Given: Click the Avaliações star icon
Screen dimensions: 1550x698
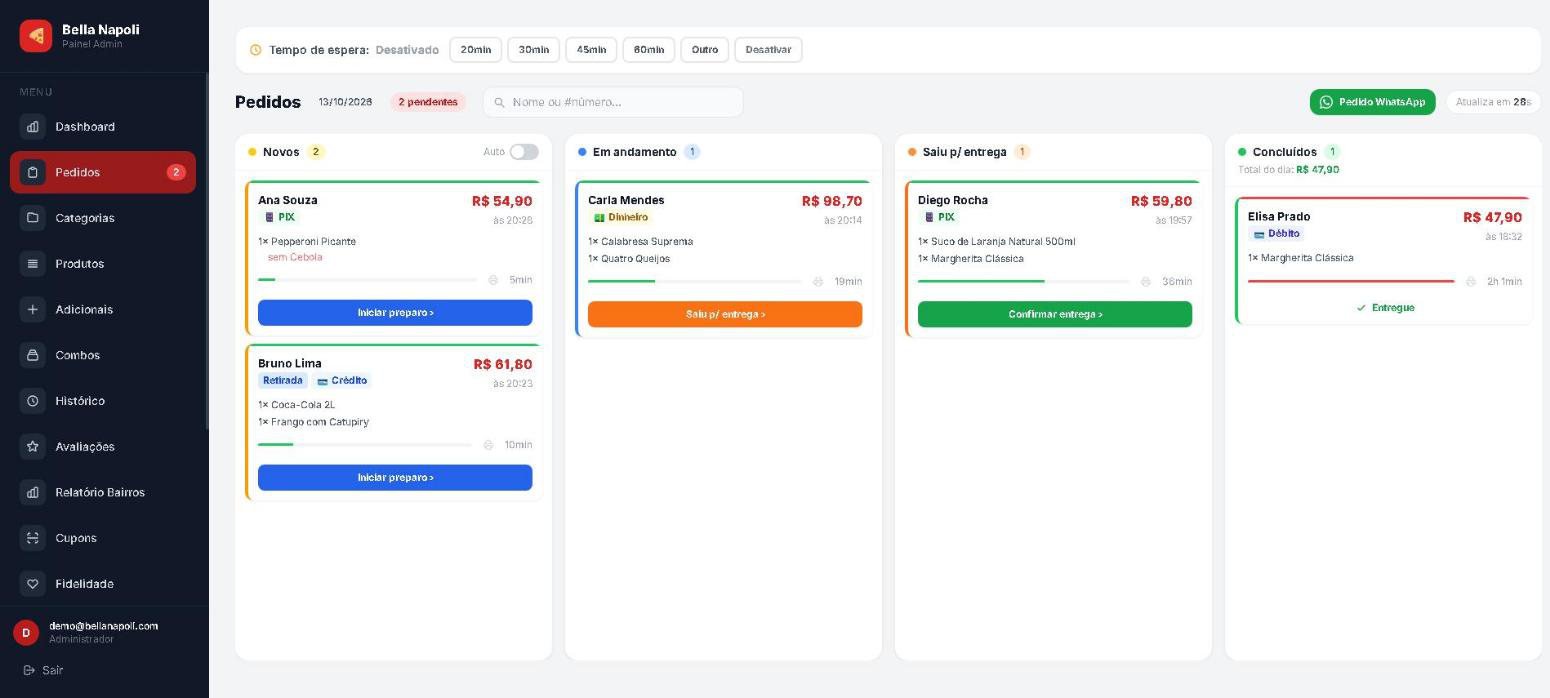Looking at the screenshot, I should pyautogui.click(x=32, y=446).
